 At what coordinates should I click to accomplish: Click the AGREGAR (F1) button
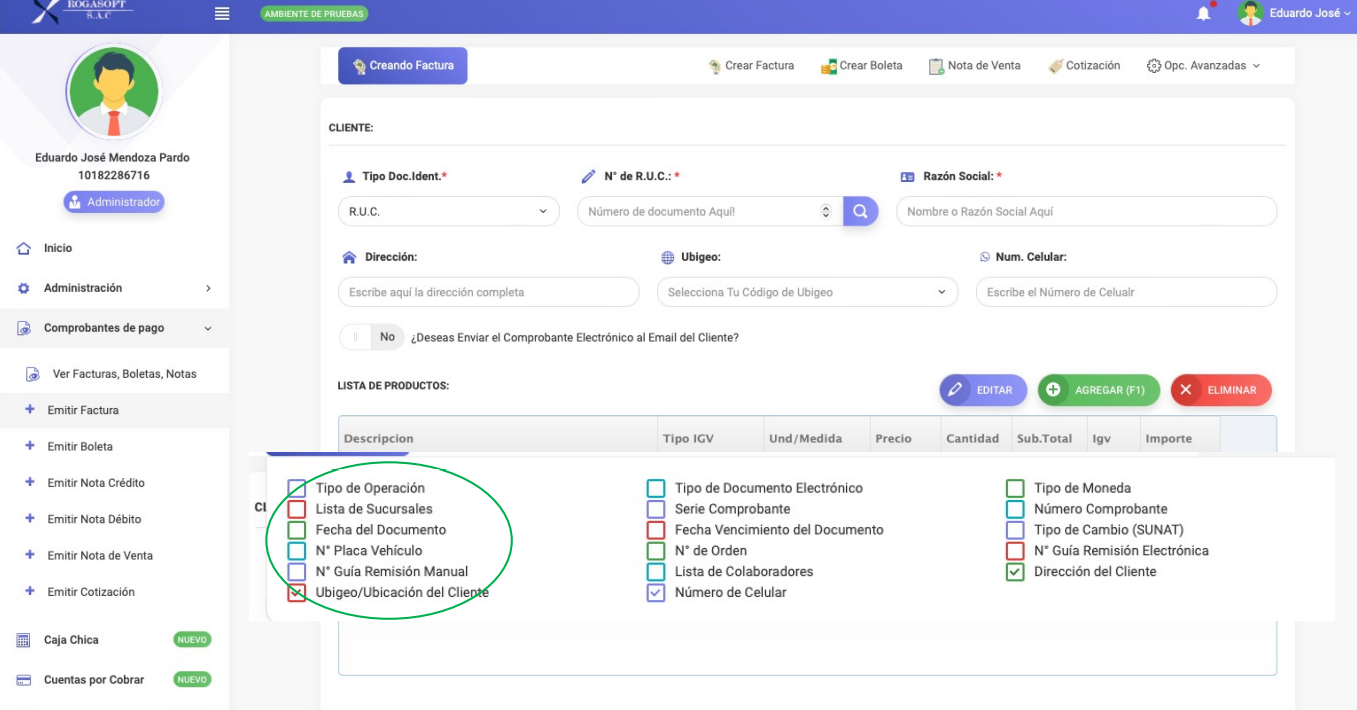tap(1098, 390)
